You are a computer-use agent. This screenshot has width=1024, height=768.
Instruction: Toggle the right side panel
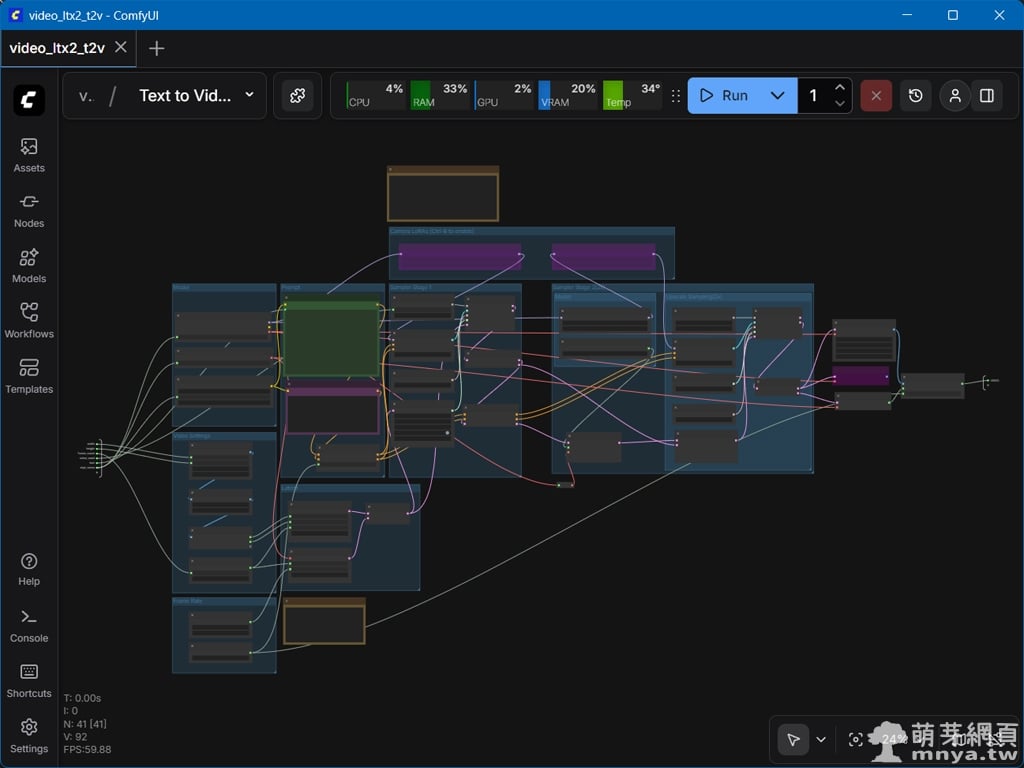(x=987, y=96)
